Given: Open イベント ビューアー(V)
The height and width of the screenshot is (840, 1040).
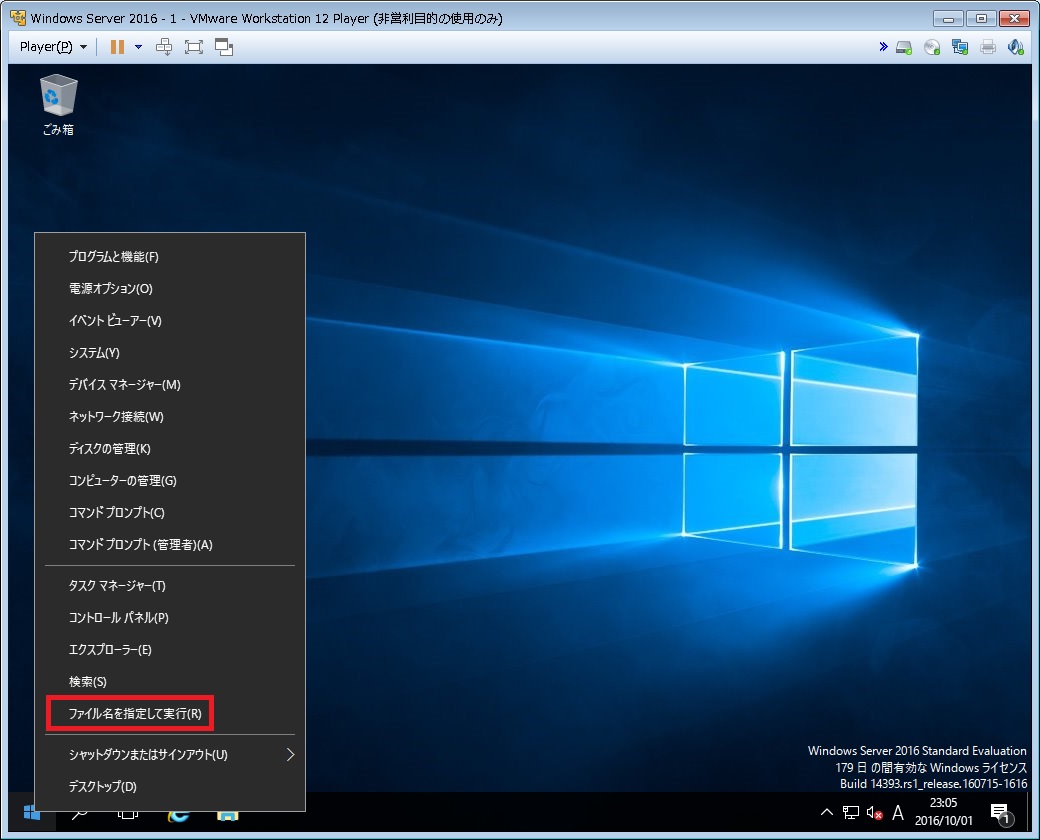Looking at the screenshot, I should click(170, 320).
